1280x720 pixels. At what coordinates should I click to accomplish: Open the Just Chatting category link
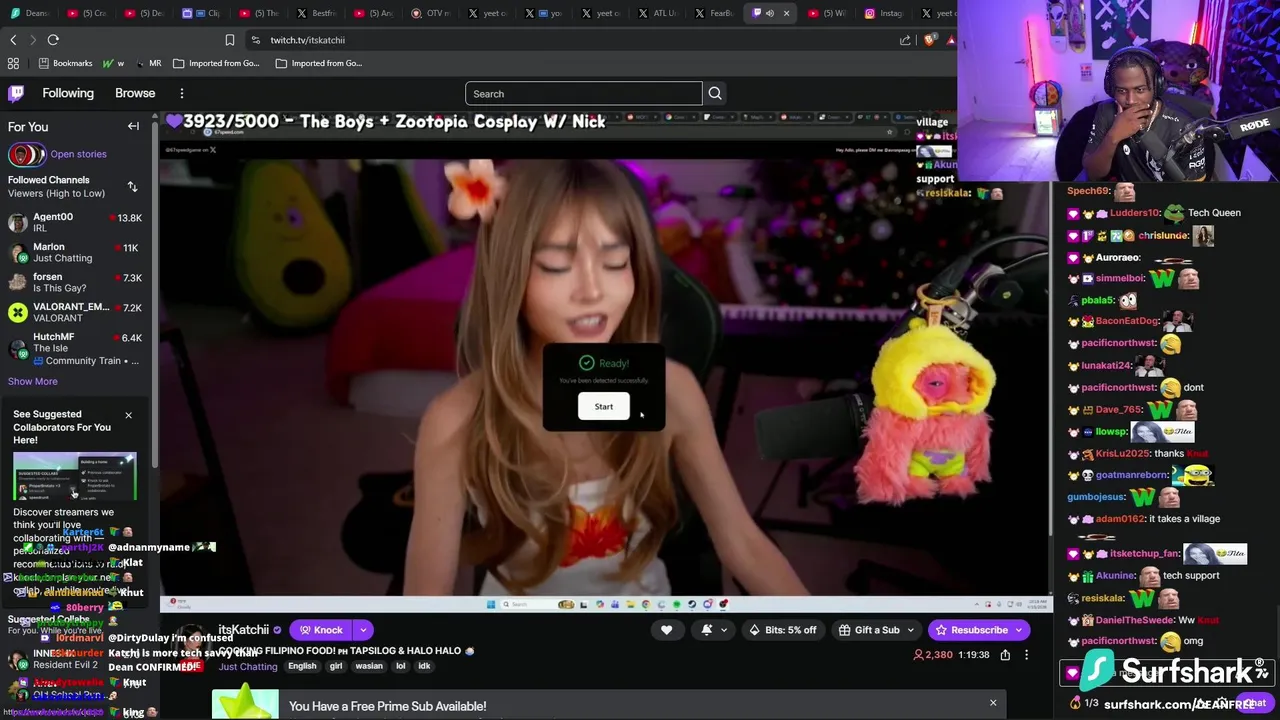pyautogui.click(x=248, y=666)
